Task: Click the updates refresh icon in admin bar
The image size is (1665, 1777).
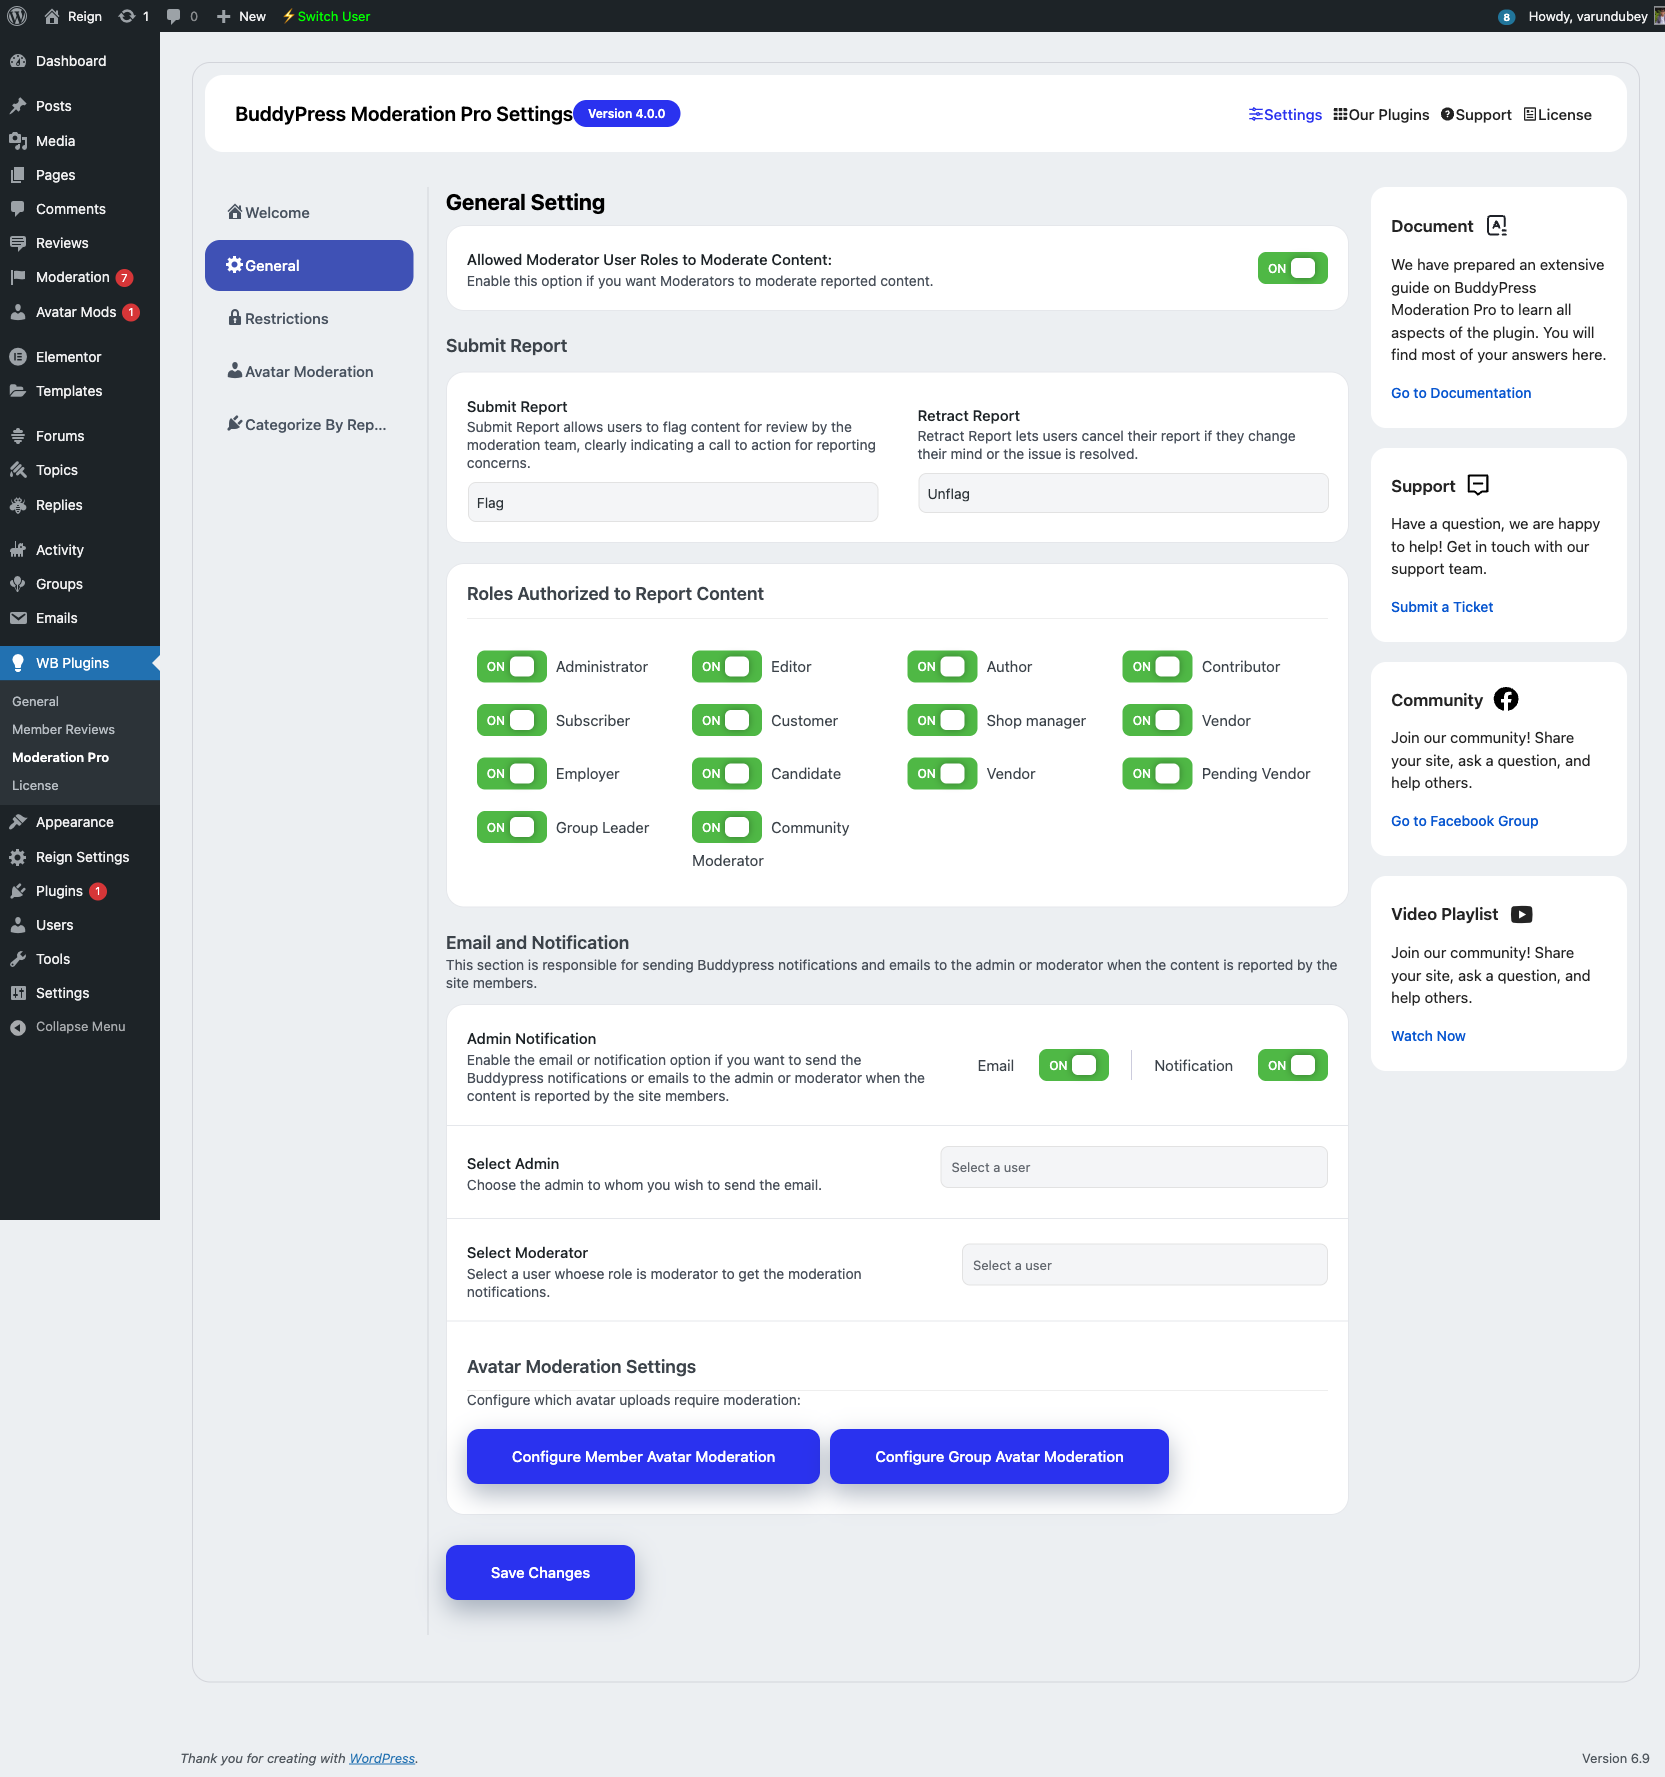Action: [x=127, y=16]
